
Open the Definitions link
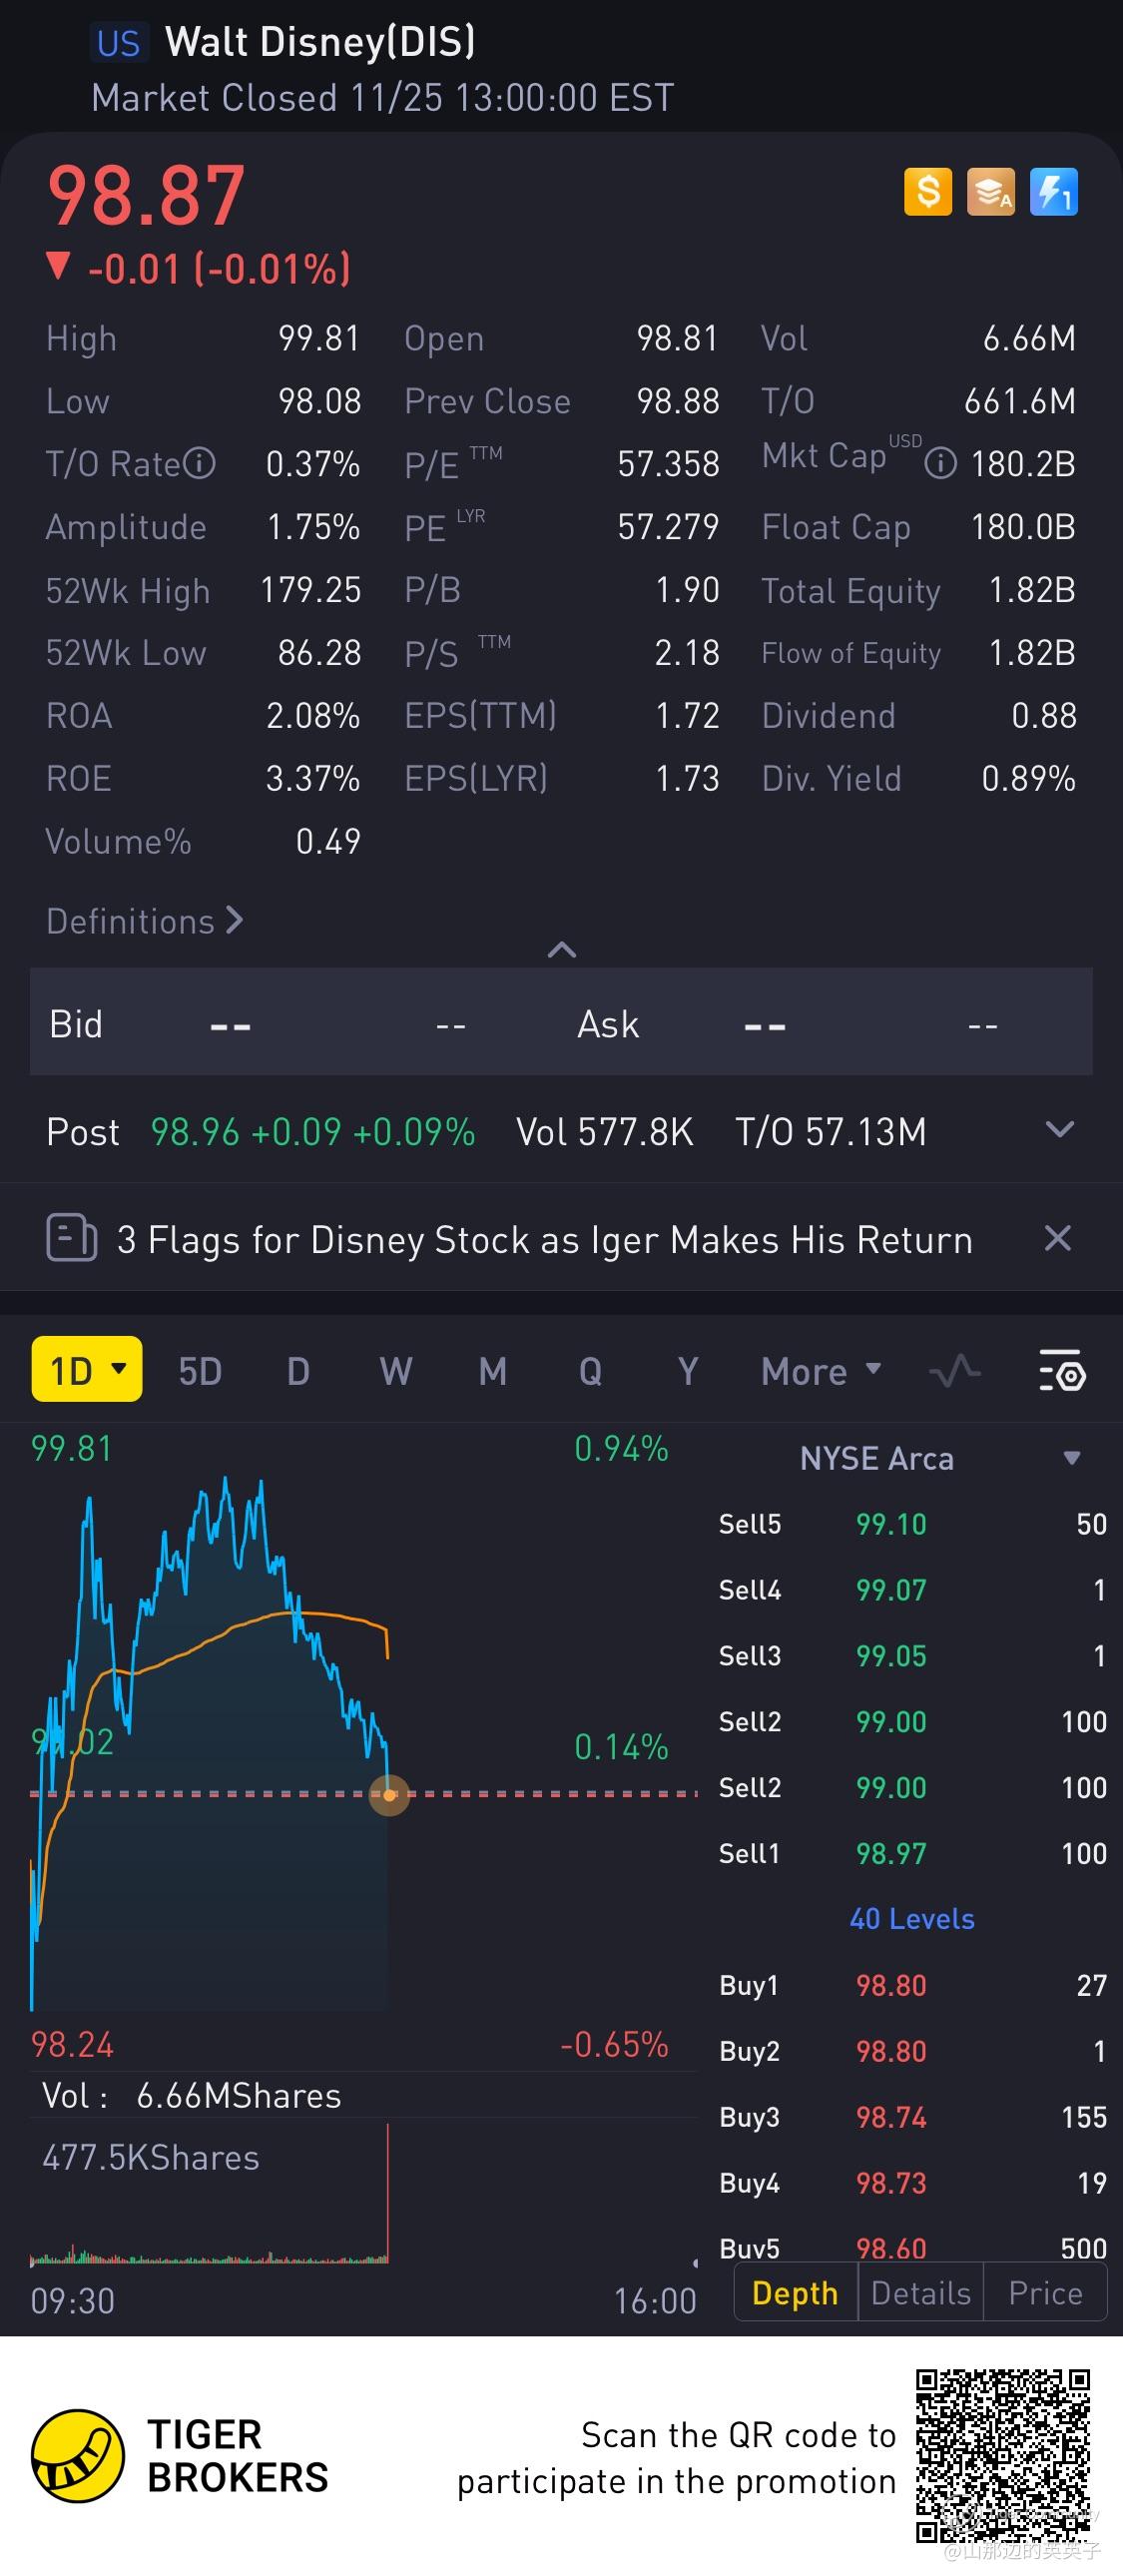point(145,921)
